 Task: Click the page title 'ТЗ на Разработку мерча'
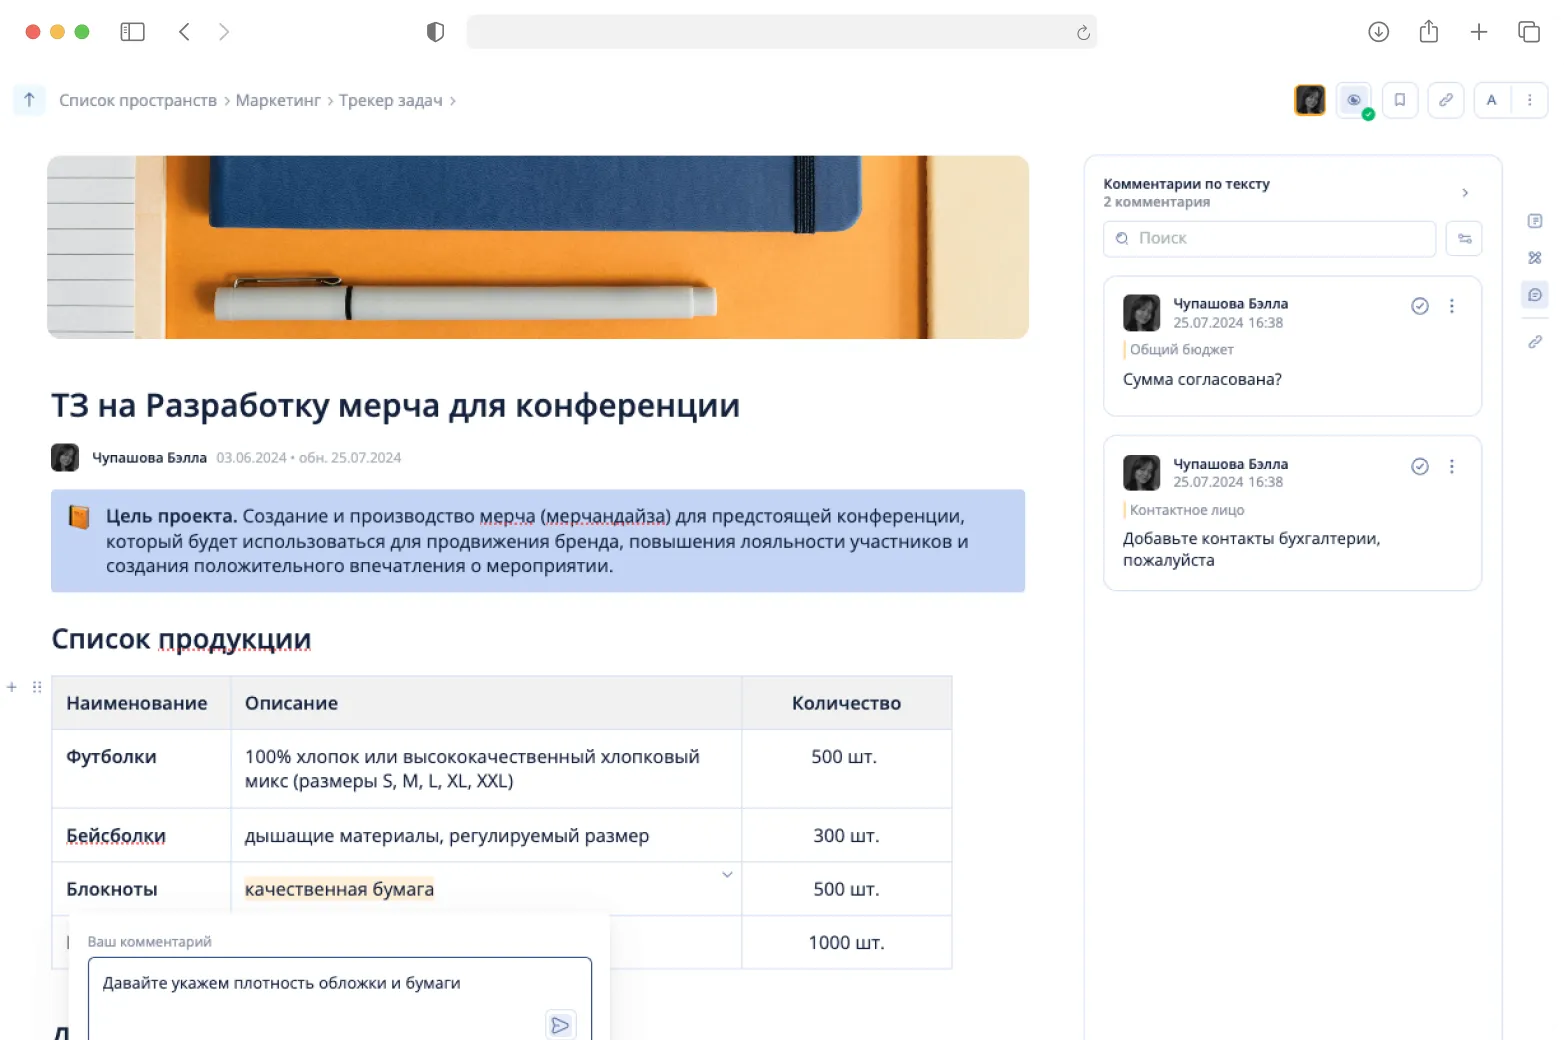pyautogui.click(x=396, y=406)
